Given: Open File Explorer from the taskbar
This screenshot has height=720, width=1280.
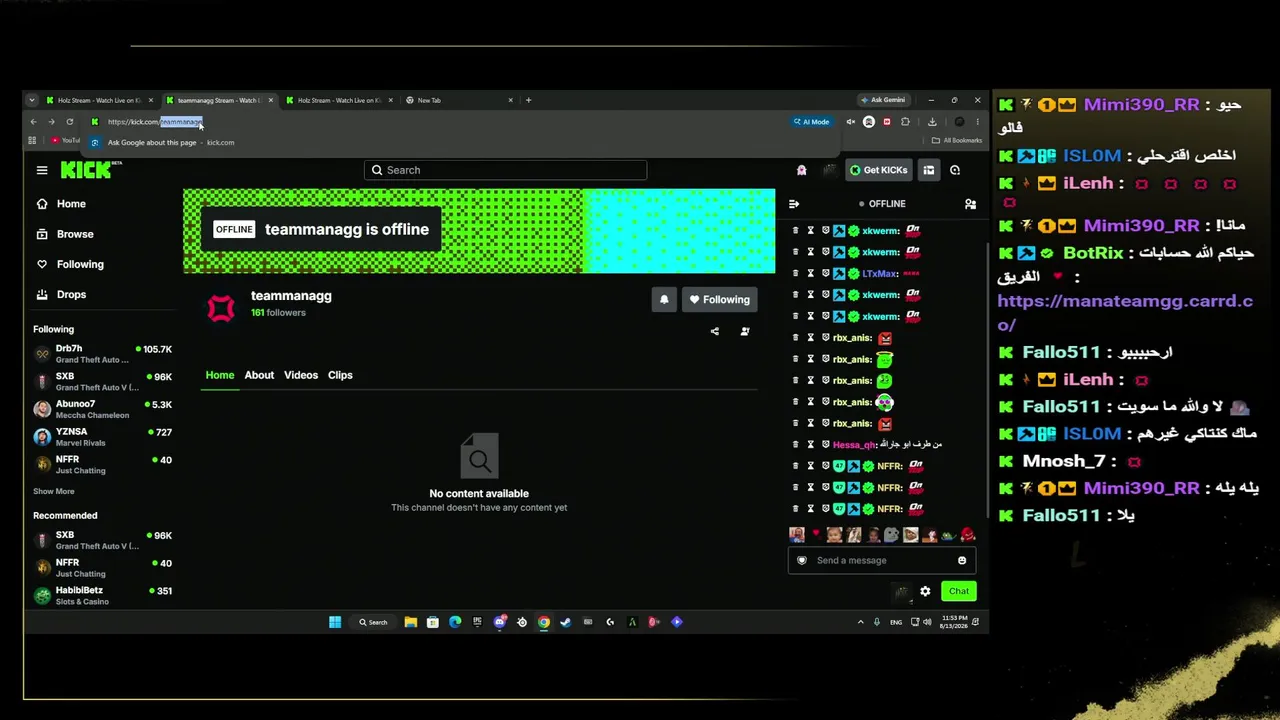Looking at the screenshot, I should click(x=411, y=622).
